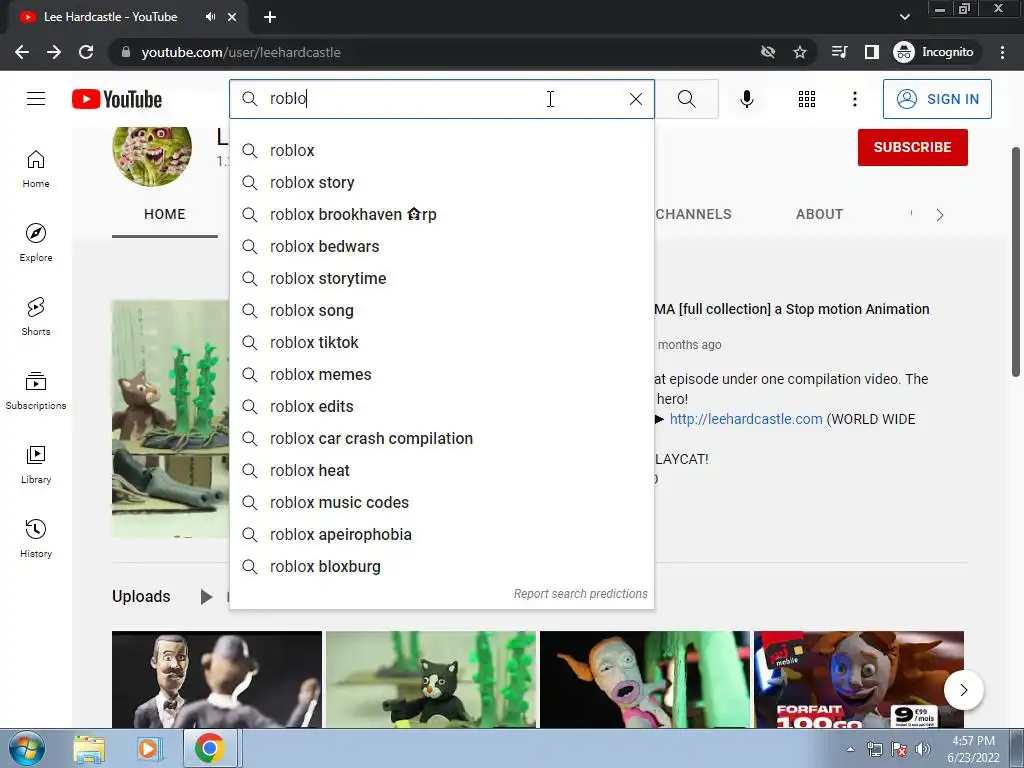This screenshot has width=1024, height=768.
Task: Open the Incognito profile button
Action: (x=934, y=52)
